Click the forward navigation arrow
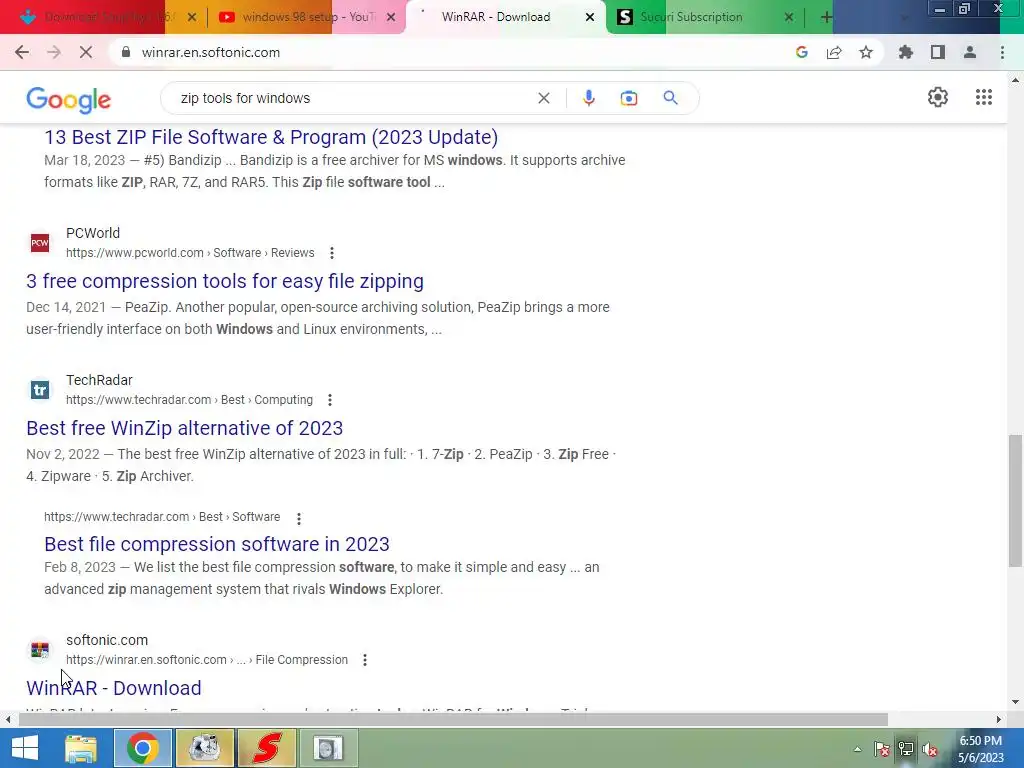 coord(54,52)
